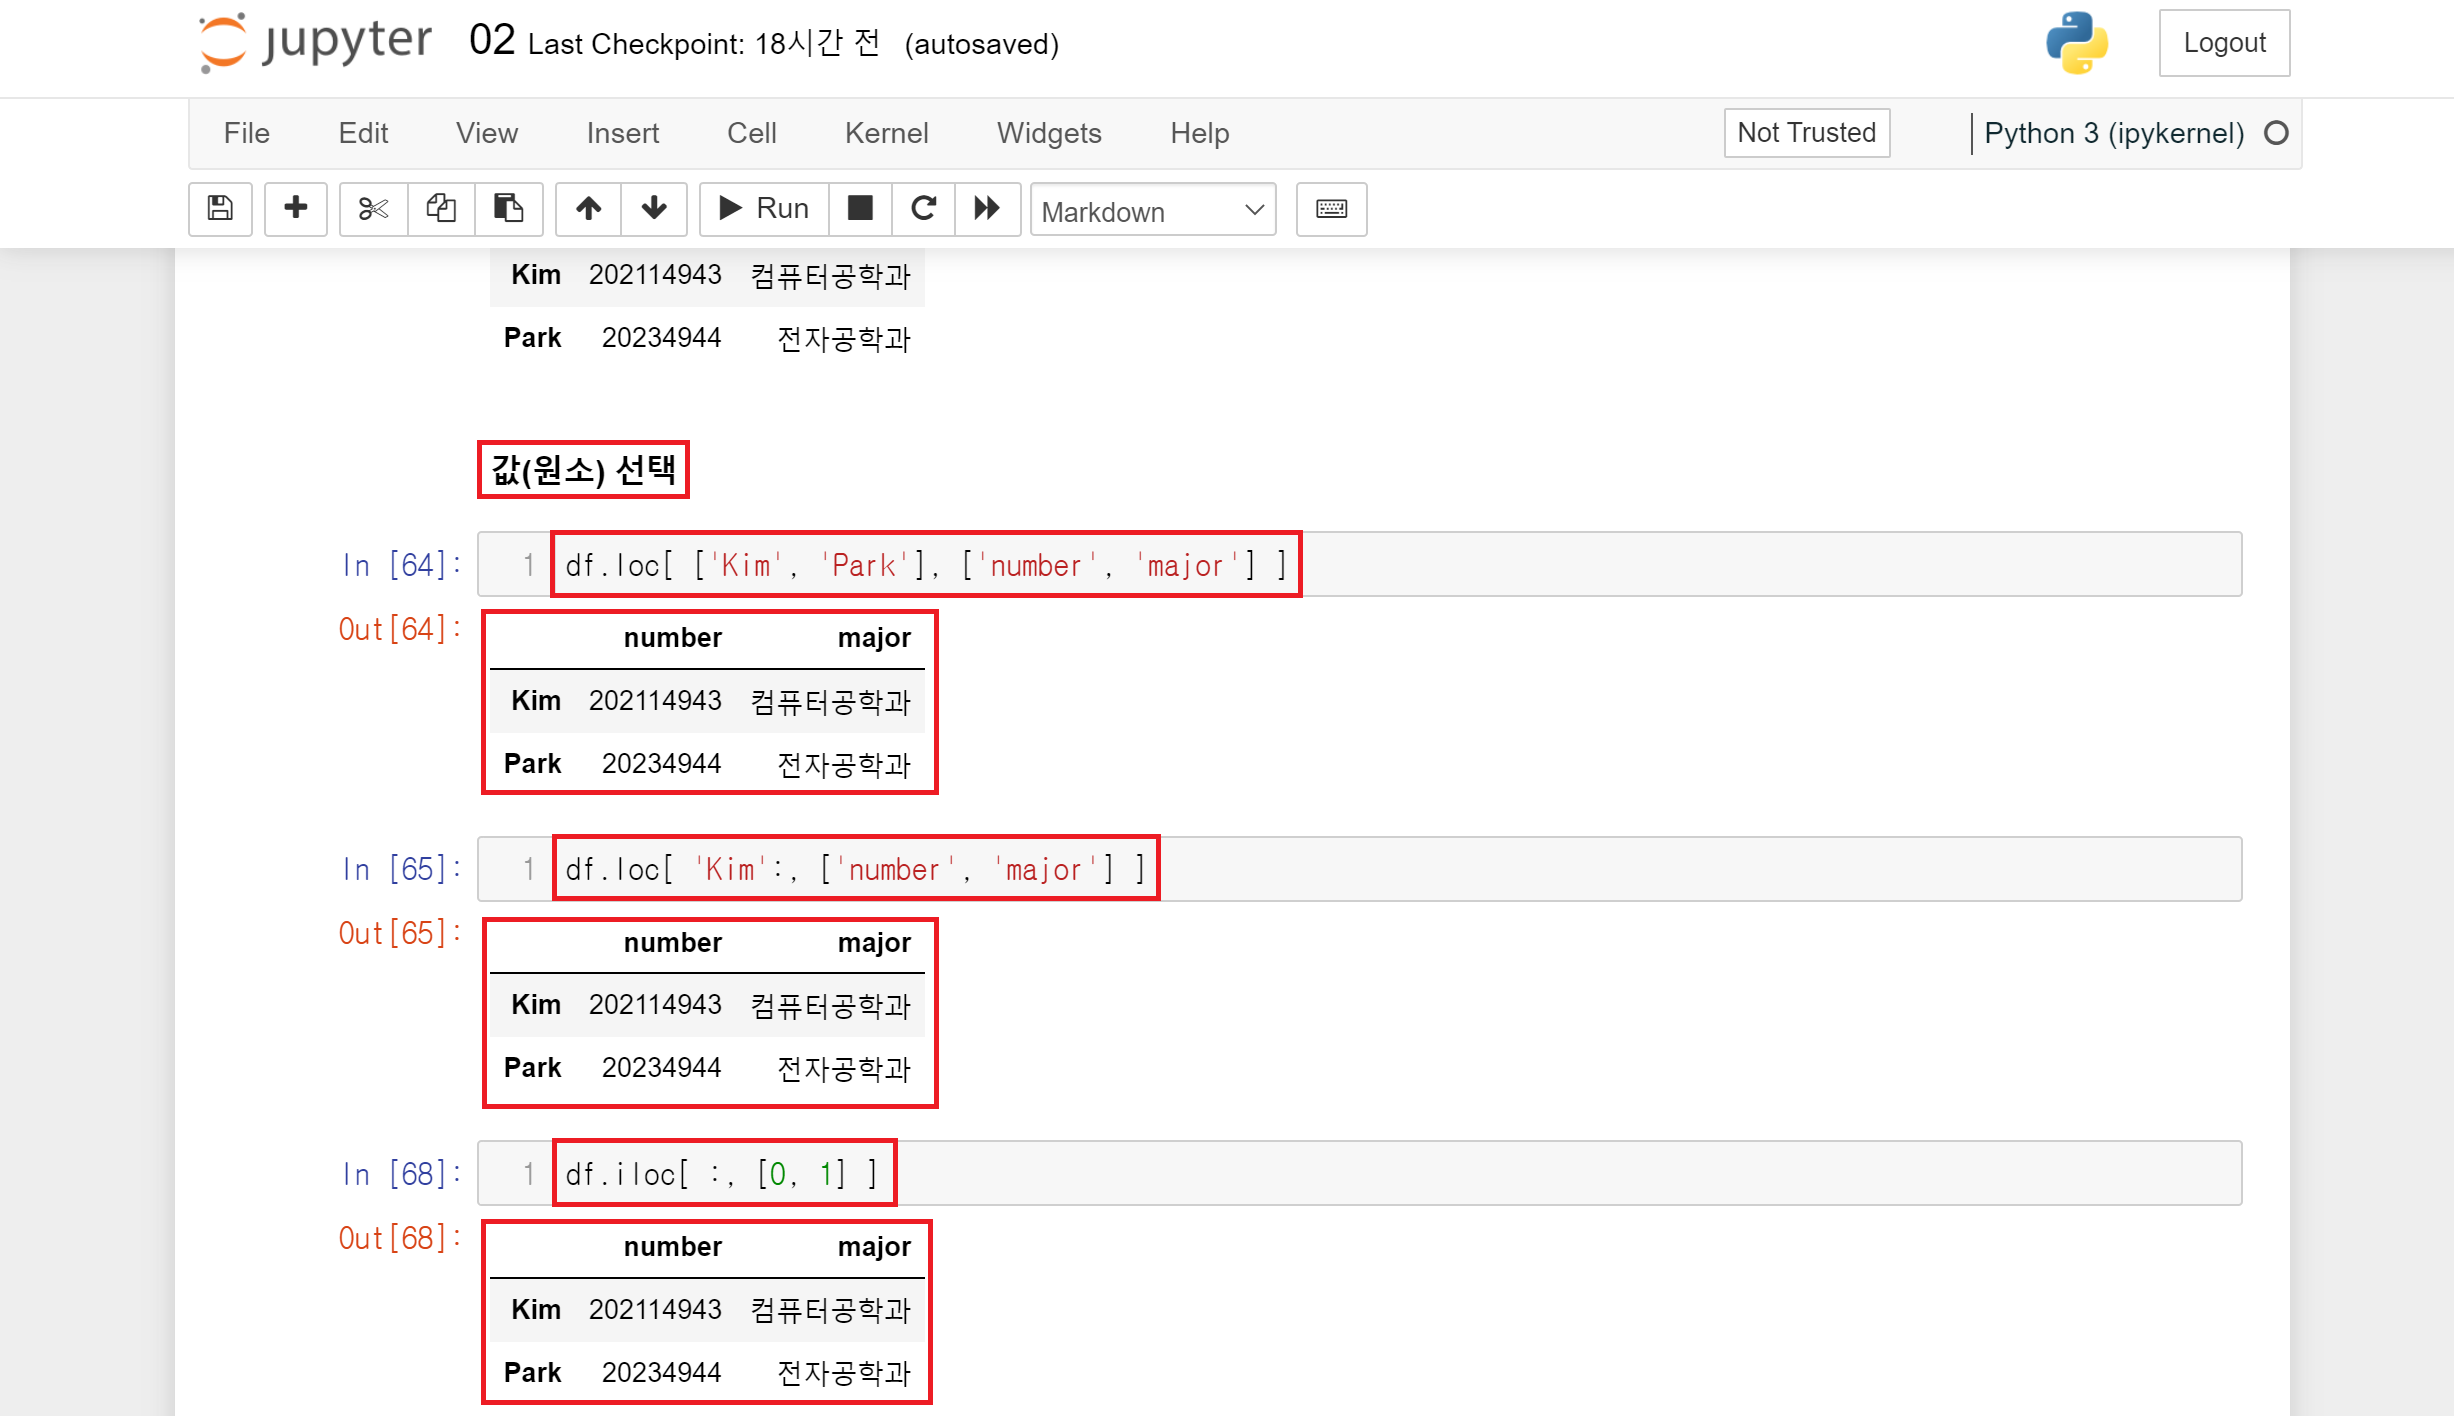2454x1416 pixels.
Task: Open the Kernel menu
Action: [x=885, y=133]
